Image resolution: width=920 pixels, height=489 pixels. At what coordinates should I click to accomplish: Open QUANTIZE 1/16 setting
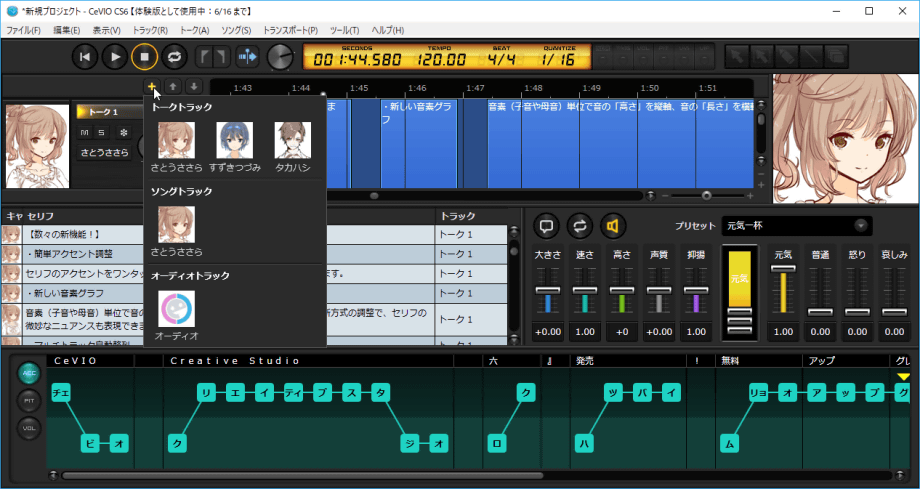click(558, 60)
